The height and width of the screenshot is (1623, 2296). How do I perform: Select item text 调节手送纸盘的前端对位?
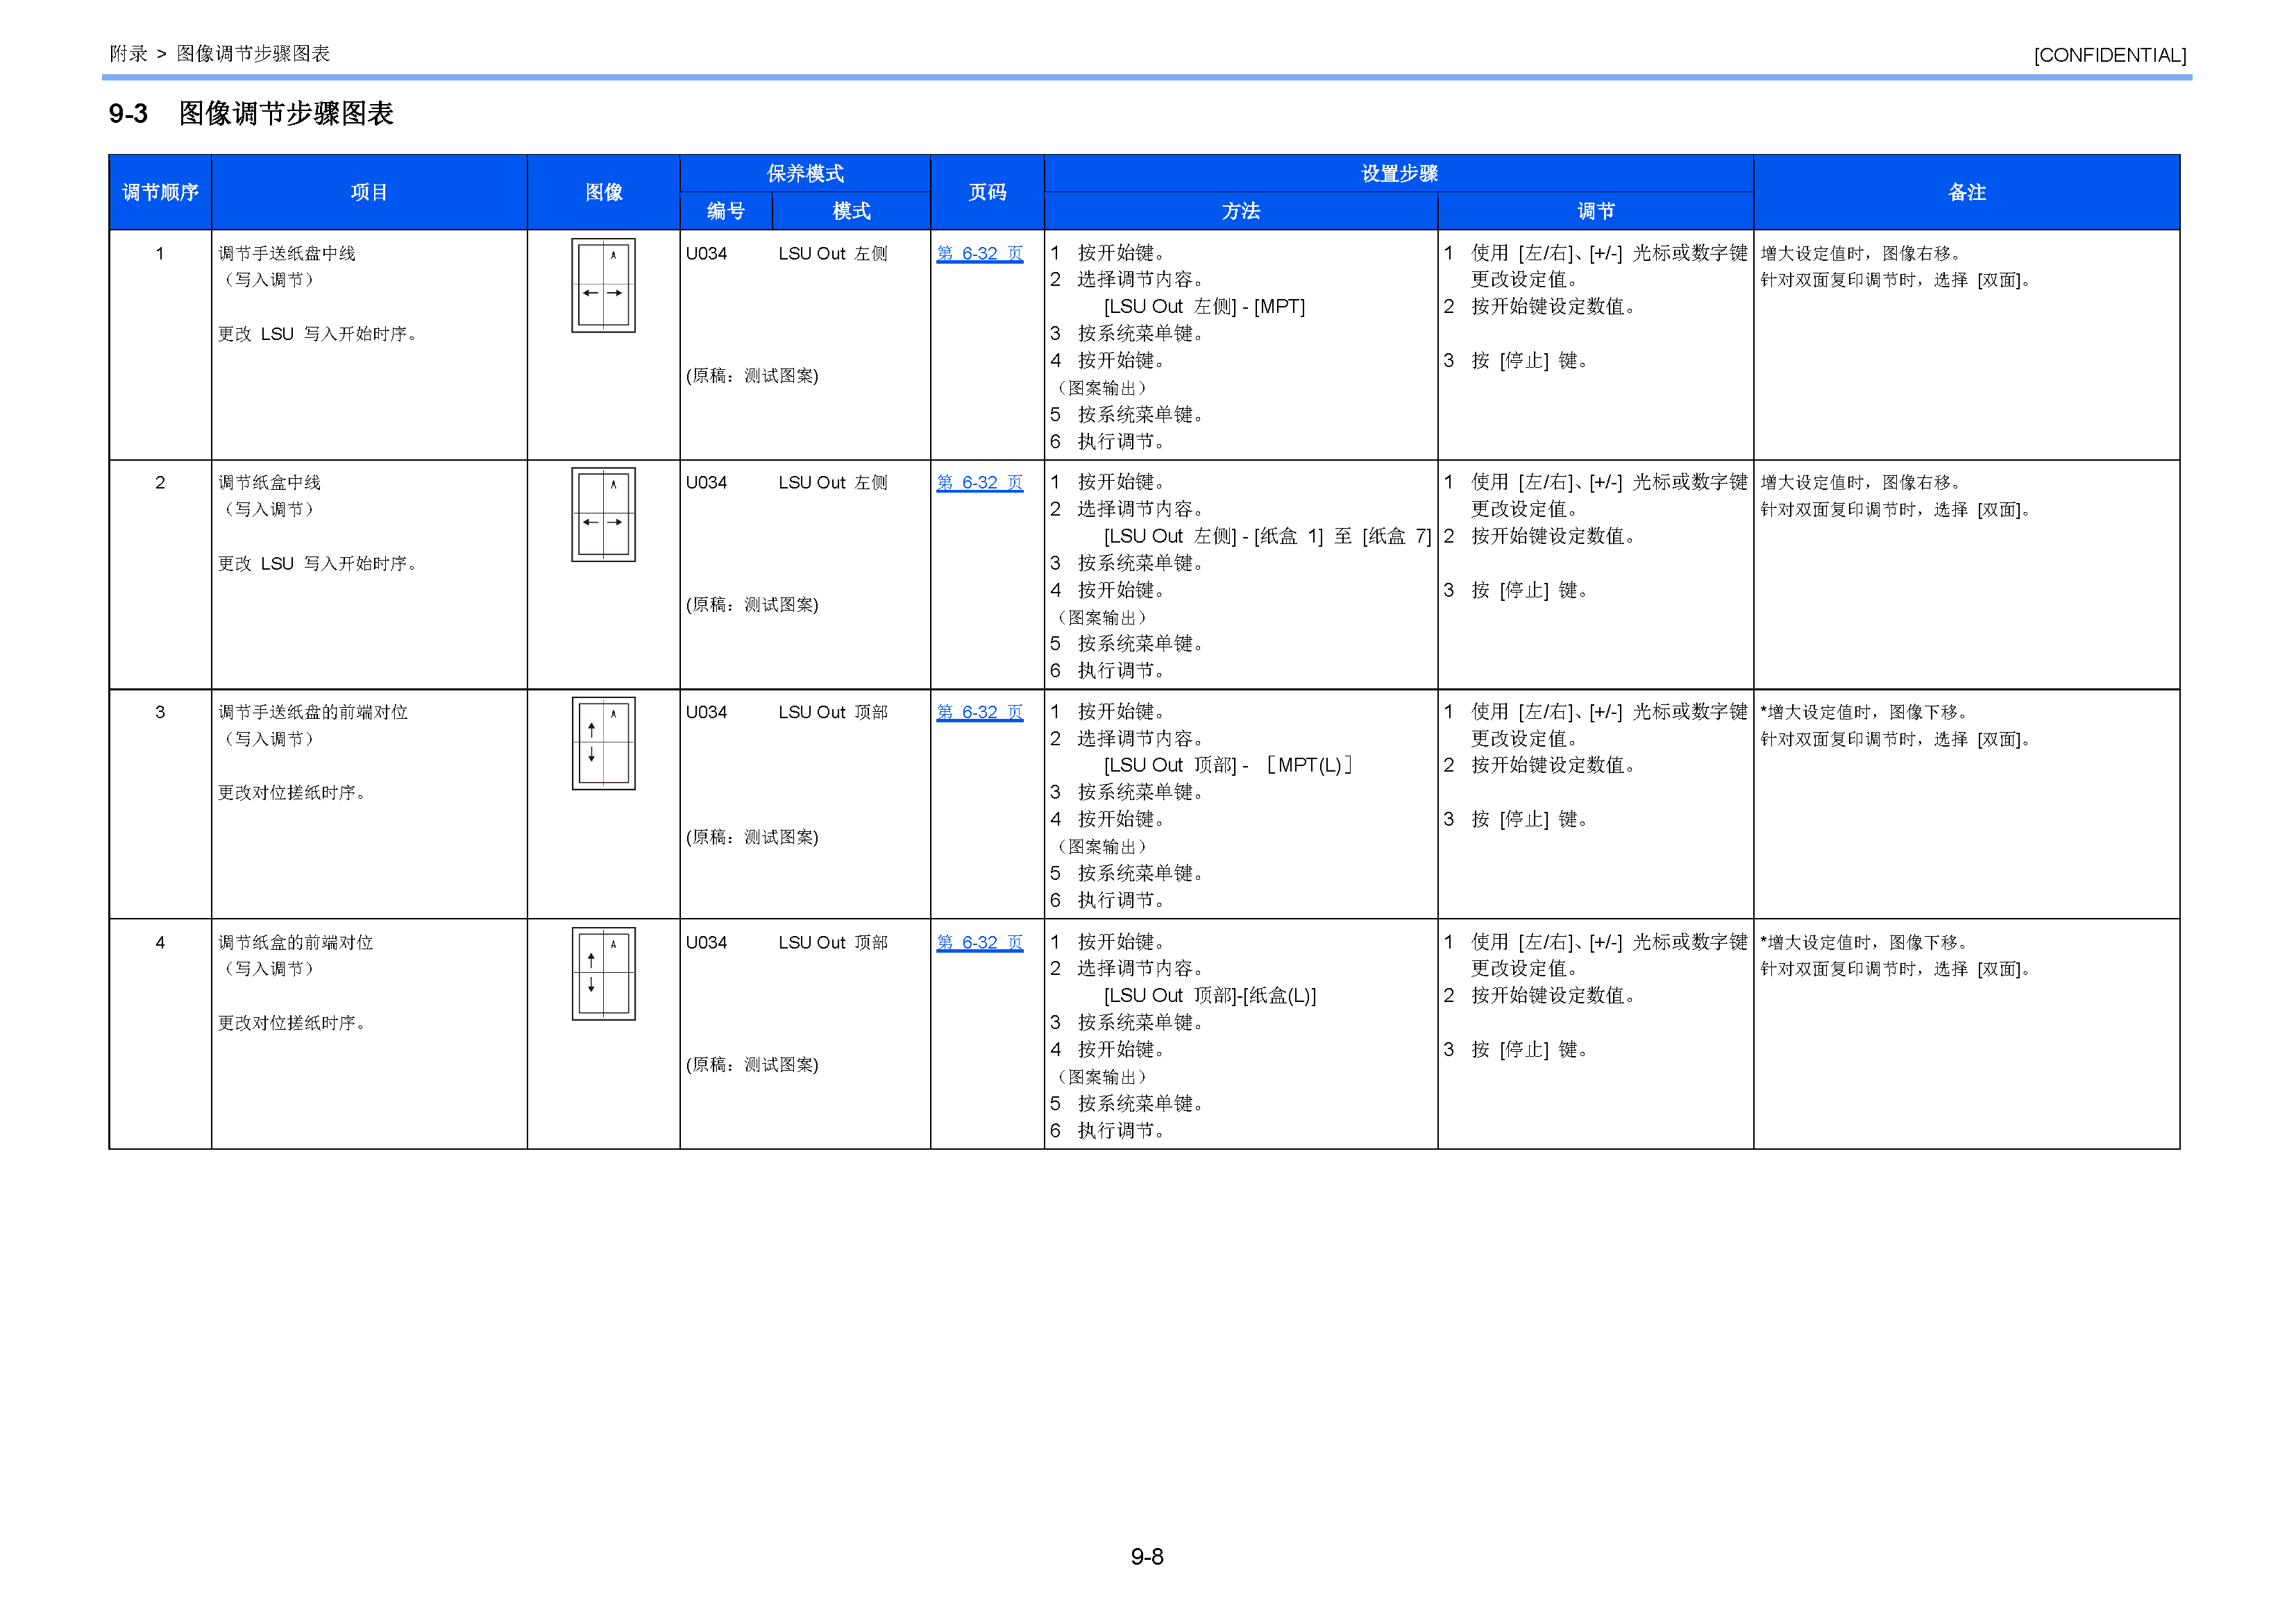click(313, 713)
